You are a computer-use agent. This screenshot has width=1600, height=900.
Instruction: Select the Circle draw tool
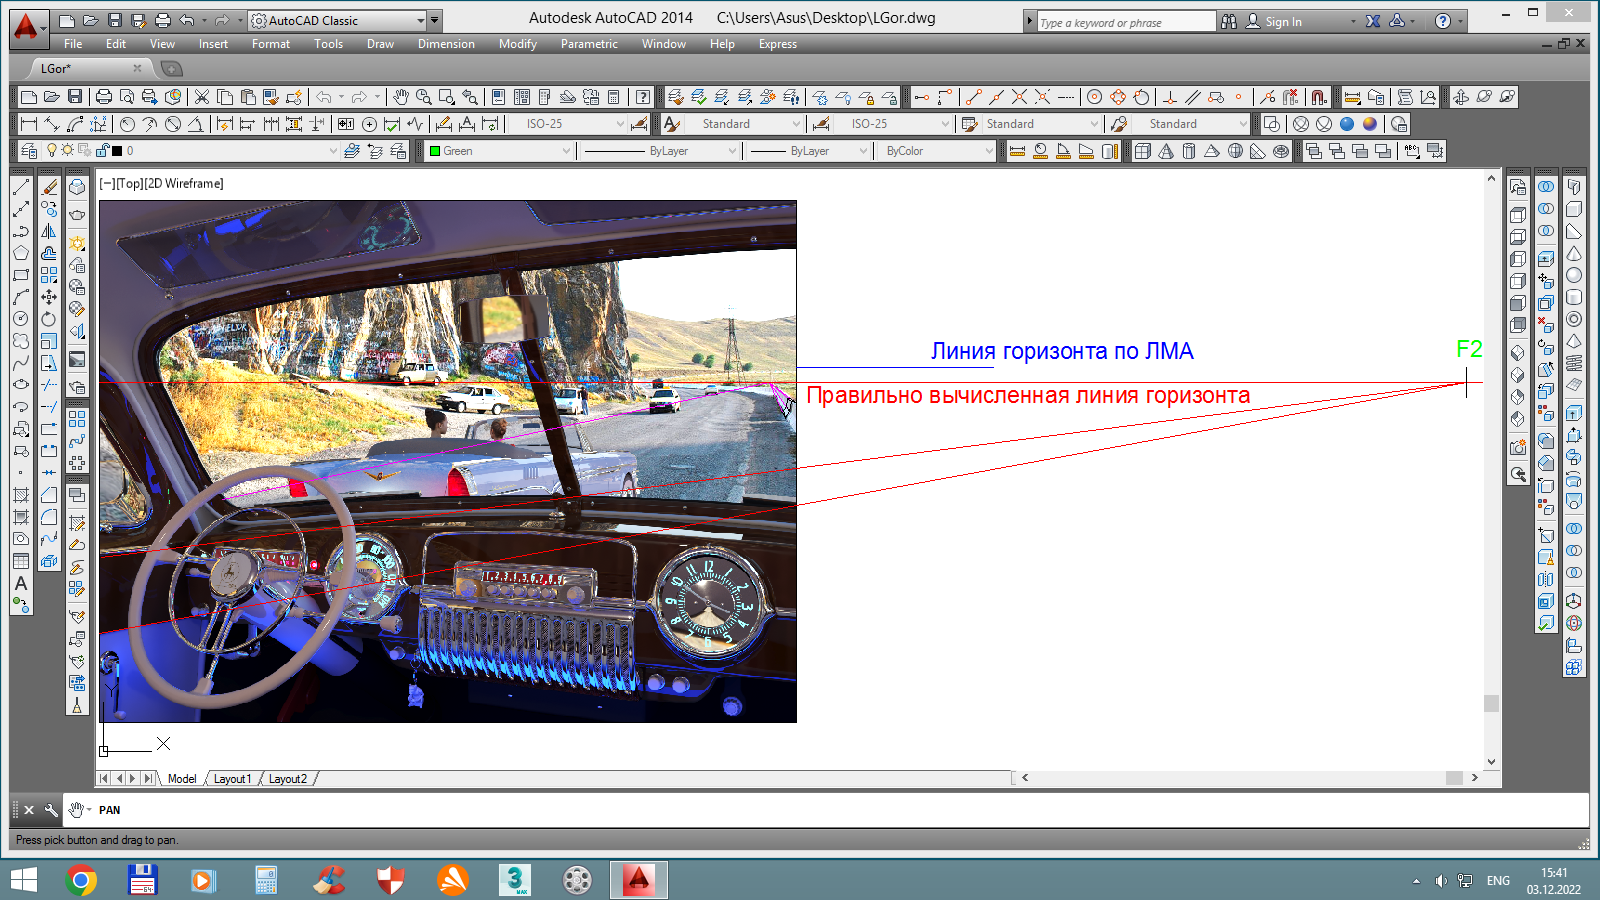pyautogui.click(x=20, y=319)
